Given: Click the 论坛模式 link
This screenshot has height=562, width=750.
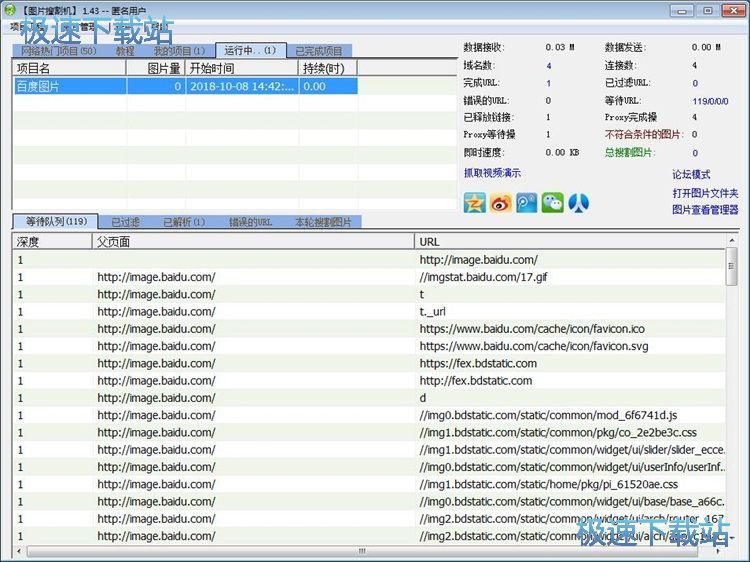Looking at the screenshot, I should pos(691,174).
